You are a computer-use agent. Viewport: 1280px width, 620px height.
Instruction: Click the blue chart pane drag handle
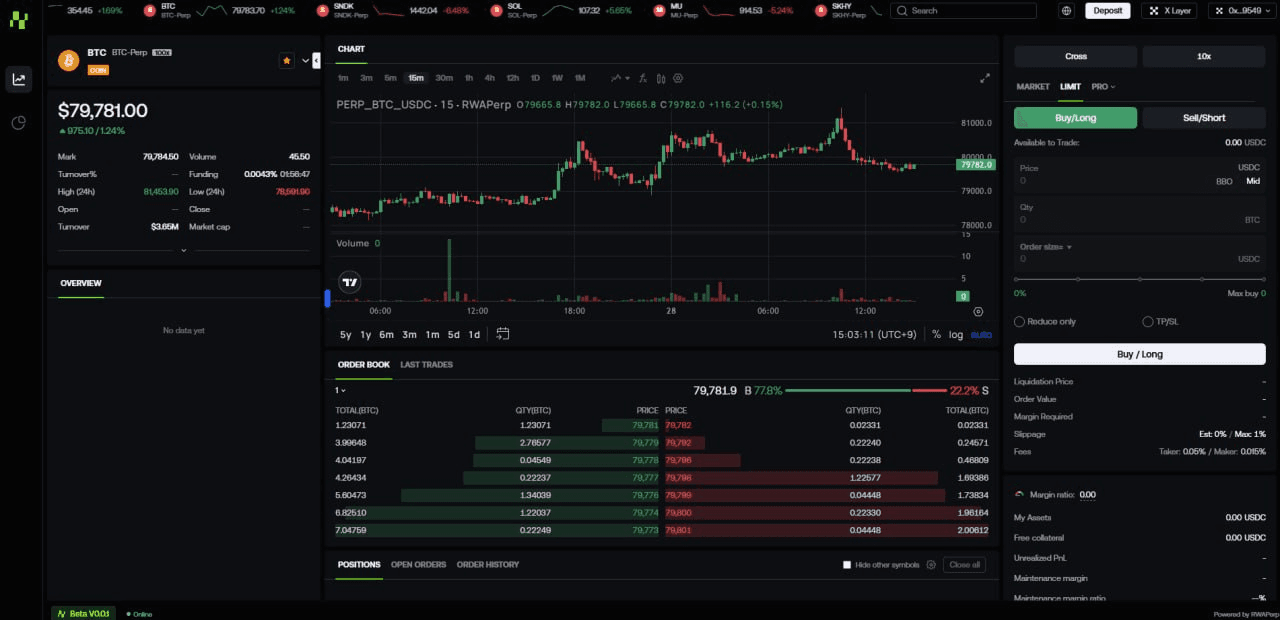tap(327, 298)
